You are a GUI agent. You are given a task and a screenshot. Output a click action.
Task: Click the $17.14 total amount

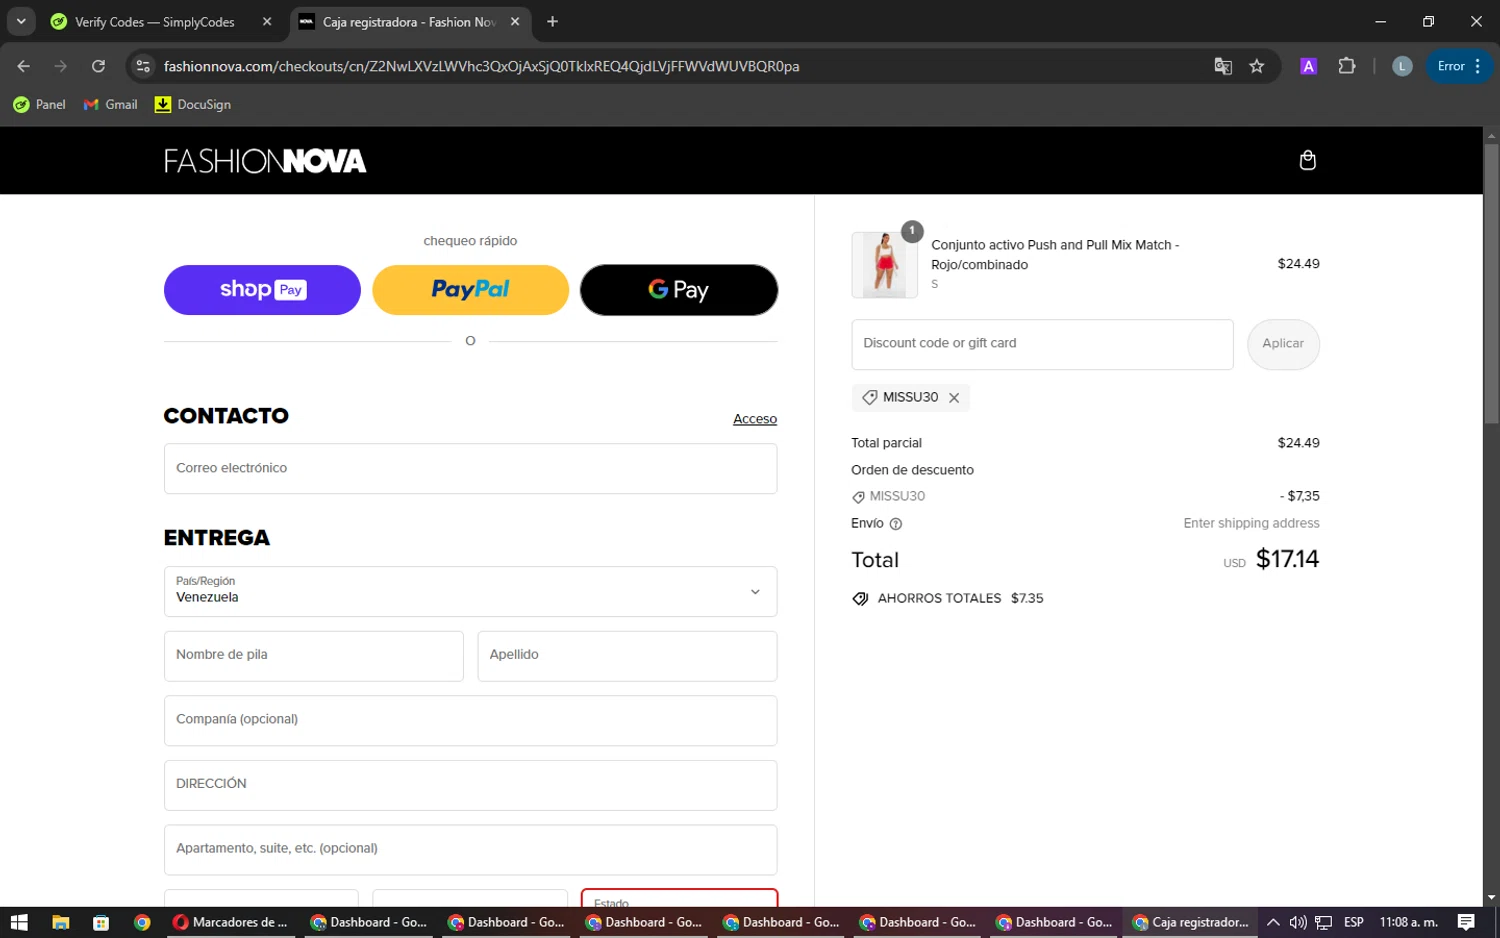[1287, 559]
